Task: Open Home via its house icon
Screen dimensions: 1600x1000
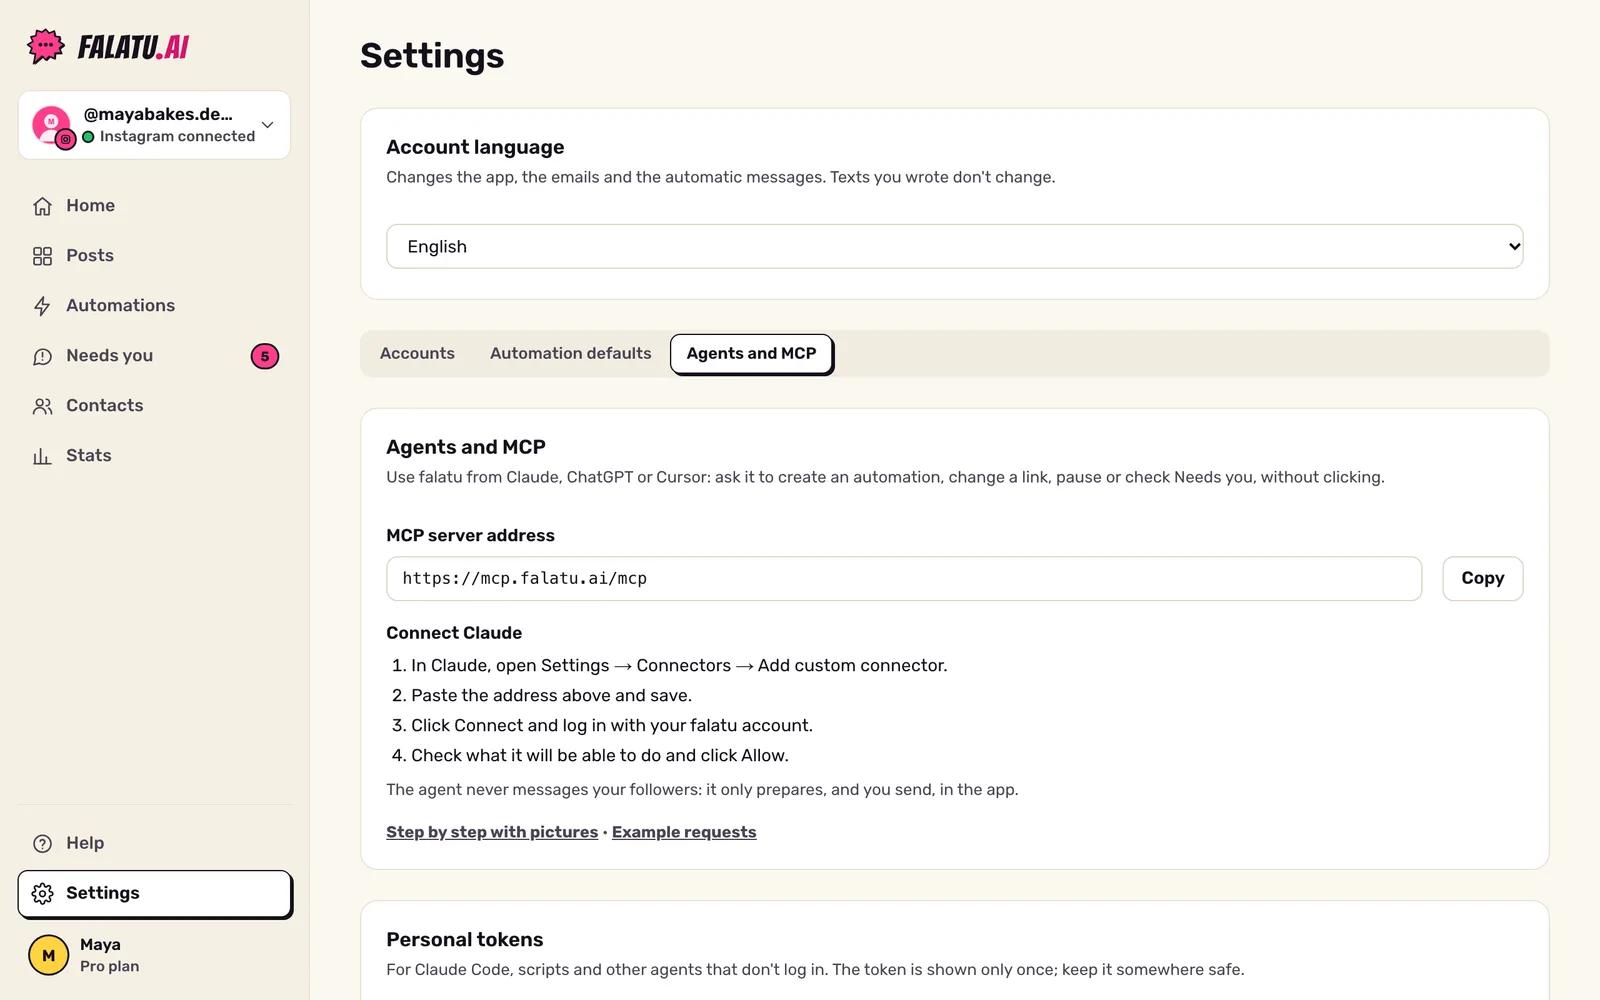Action: pyautogui.click(x=42, y=206)
